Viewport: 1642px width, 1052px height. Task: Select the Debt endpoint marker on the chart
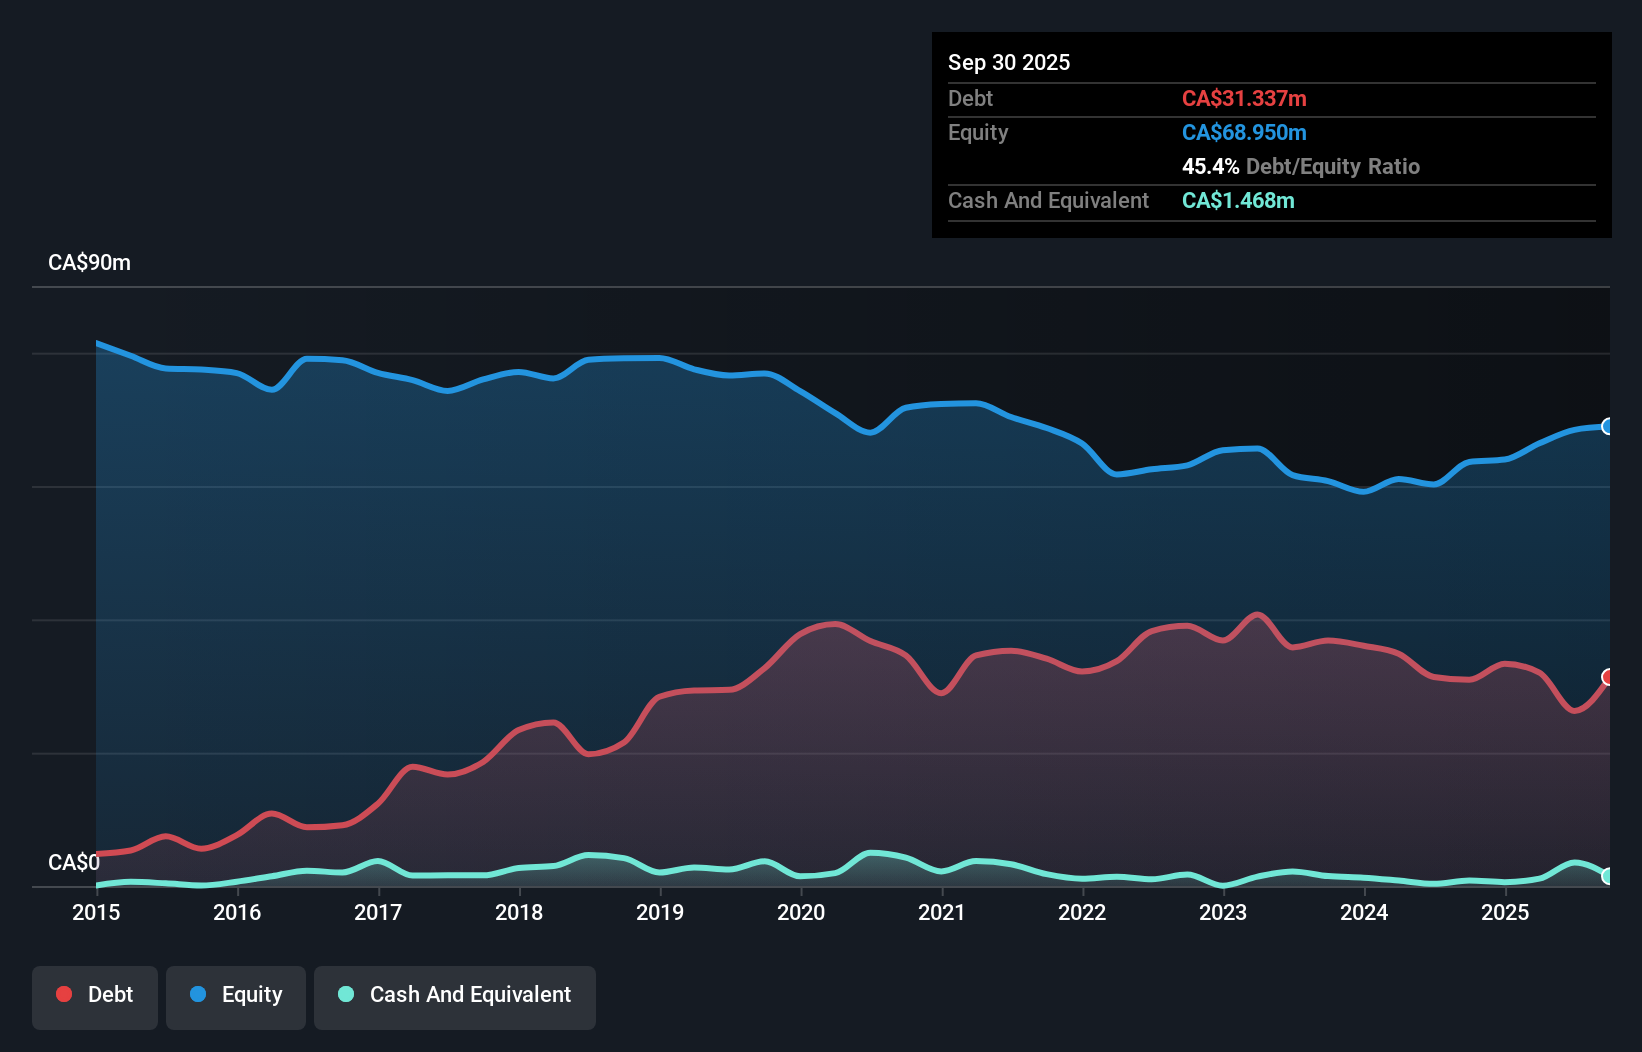pos(1608,678)
